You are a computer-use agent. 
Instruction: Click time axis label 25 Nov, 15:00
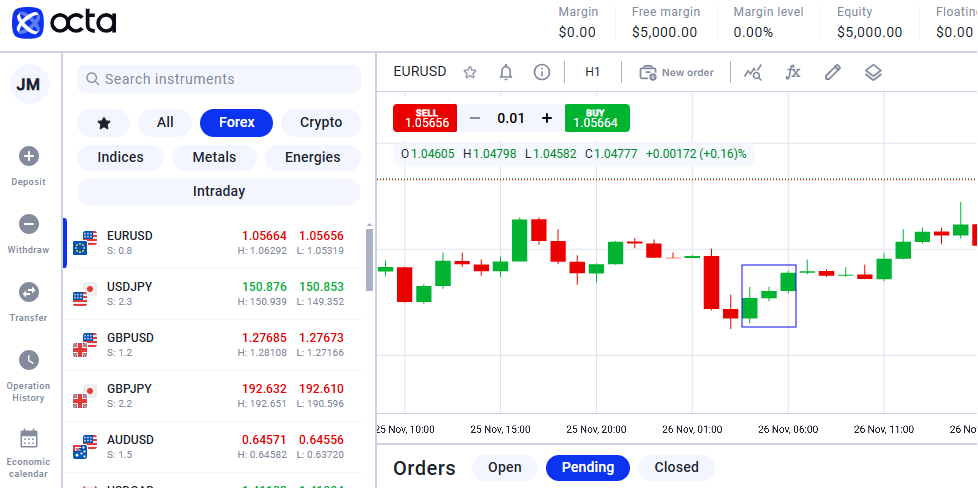(x=500, y=429)
